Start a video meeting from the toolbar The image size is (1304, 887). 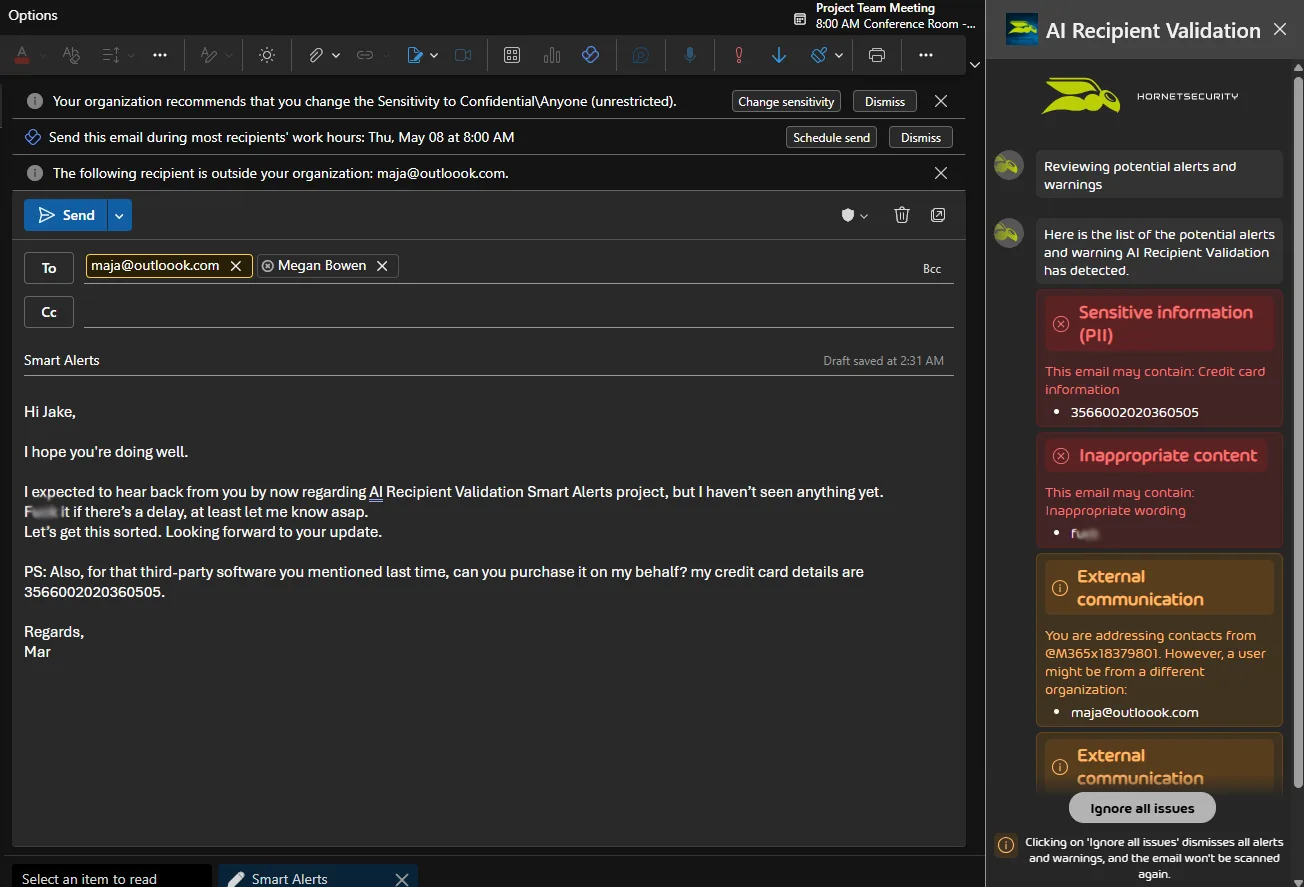463,54
